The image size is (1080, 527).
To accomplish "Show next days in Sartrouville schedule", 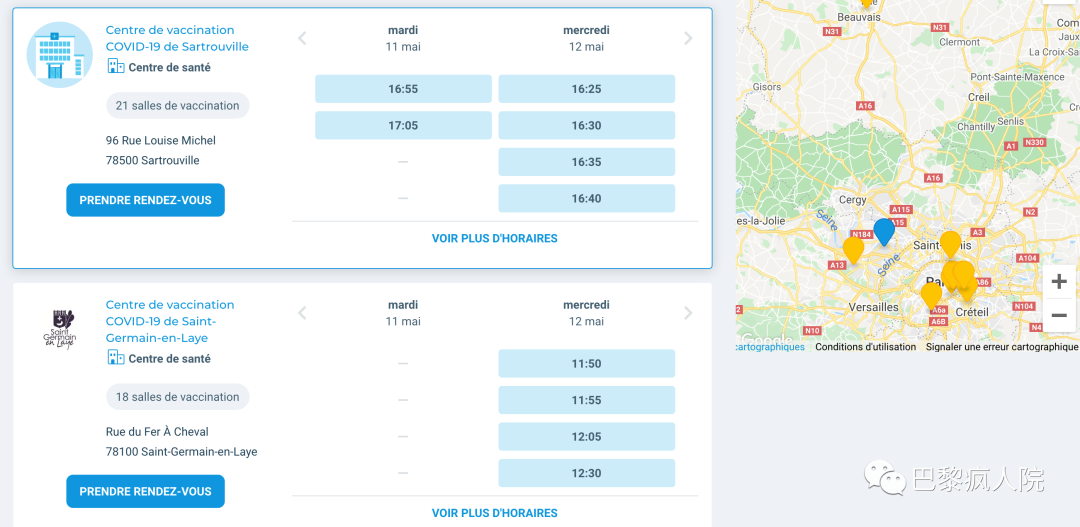I will (x=688, y=39).
